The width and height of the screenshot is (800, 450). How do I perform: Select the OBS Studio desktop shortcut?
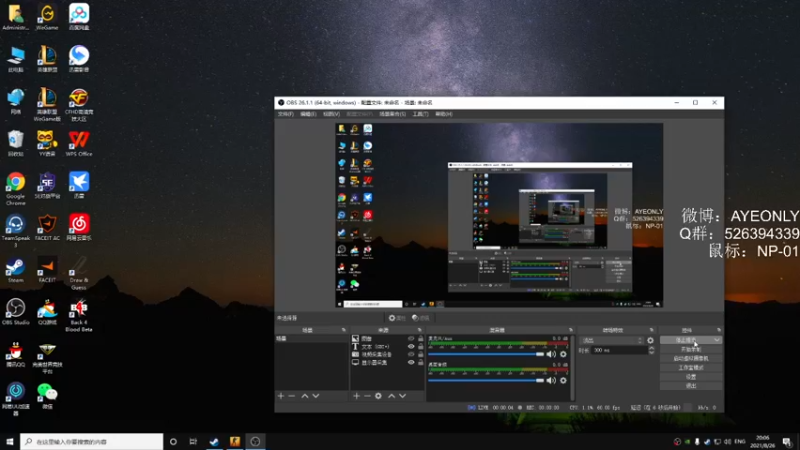point(15,313)
